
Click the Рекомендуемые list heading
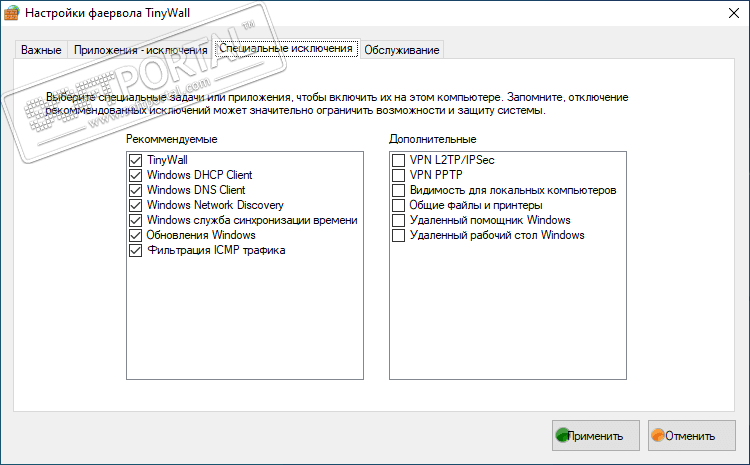172,139
